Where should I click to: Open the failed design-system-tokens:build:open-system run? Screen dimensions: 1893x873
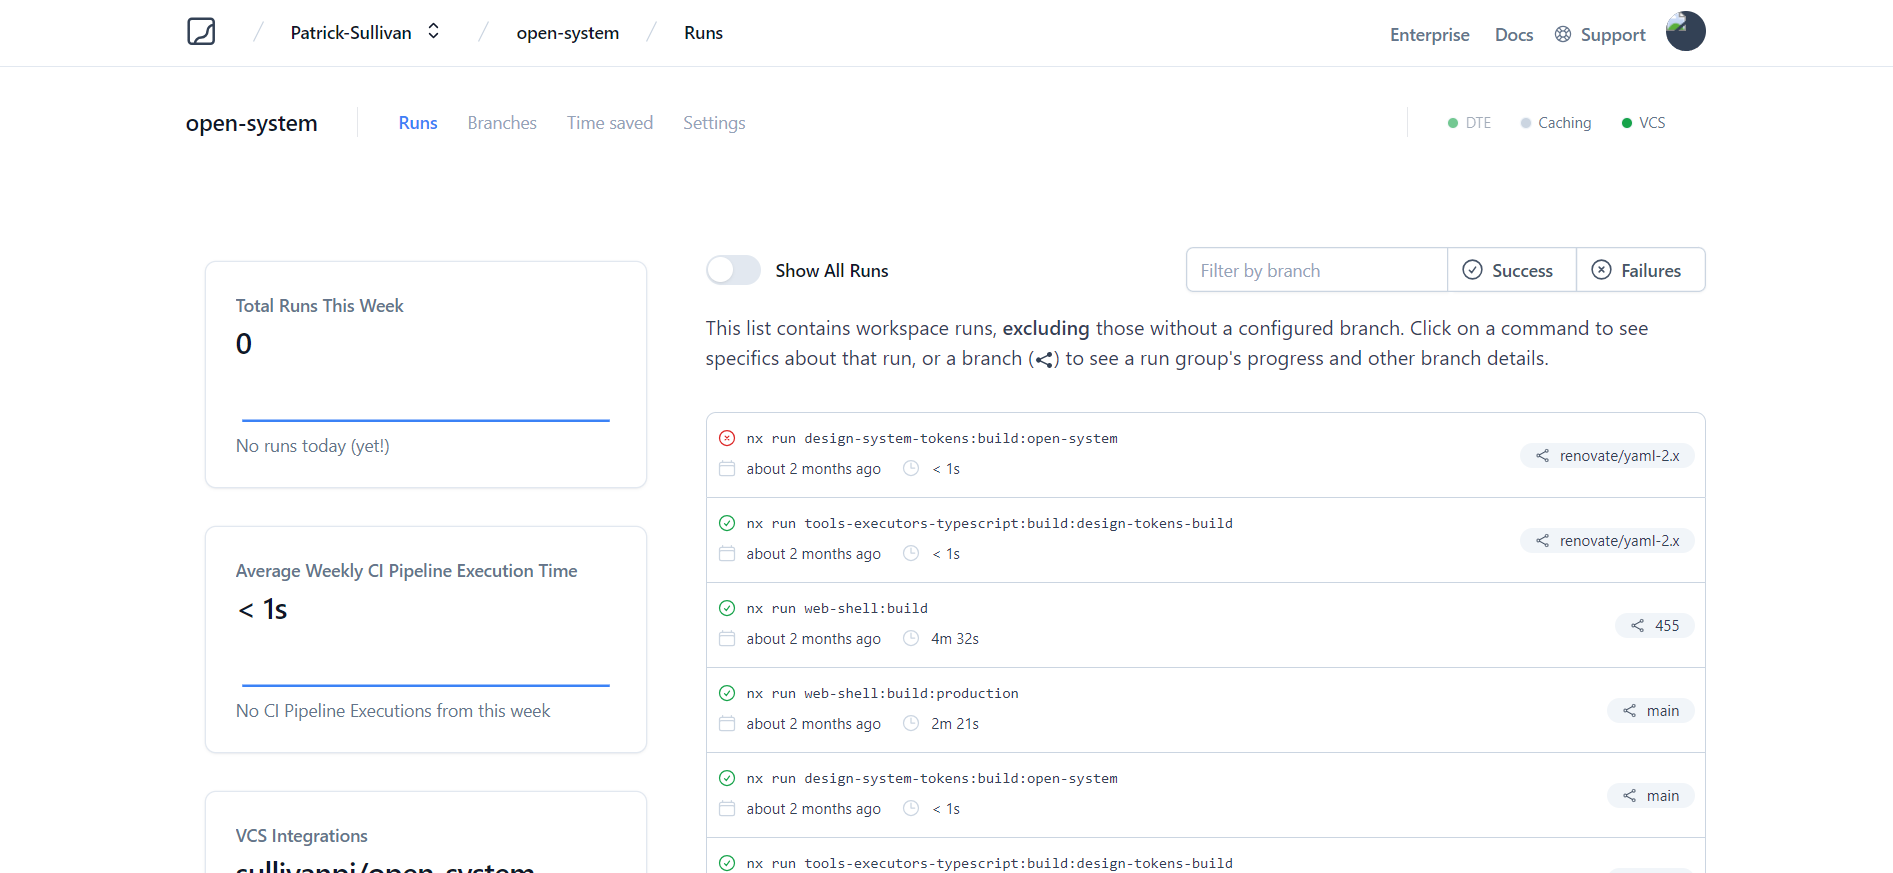point(932,438)
